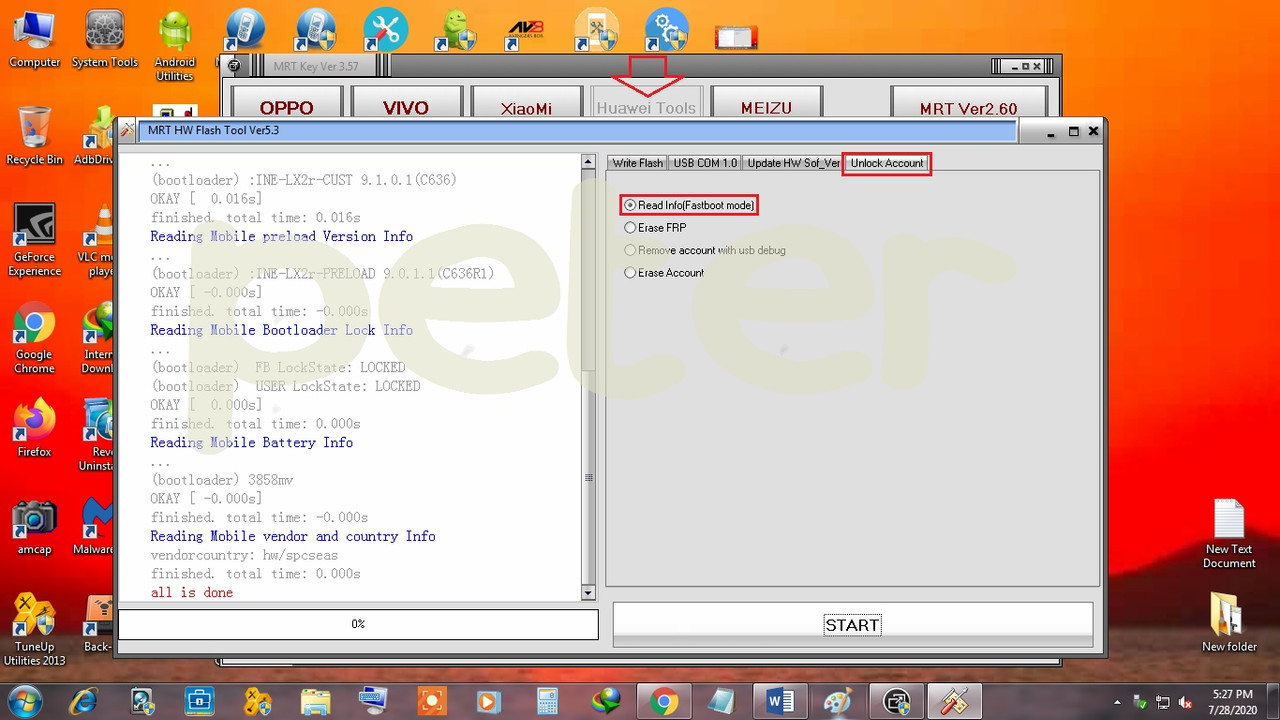Open the Paint taskbar icon
The height and width of the screenshot is (720, 1280).
tap(837, 700)
